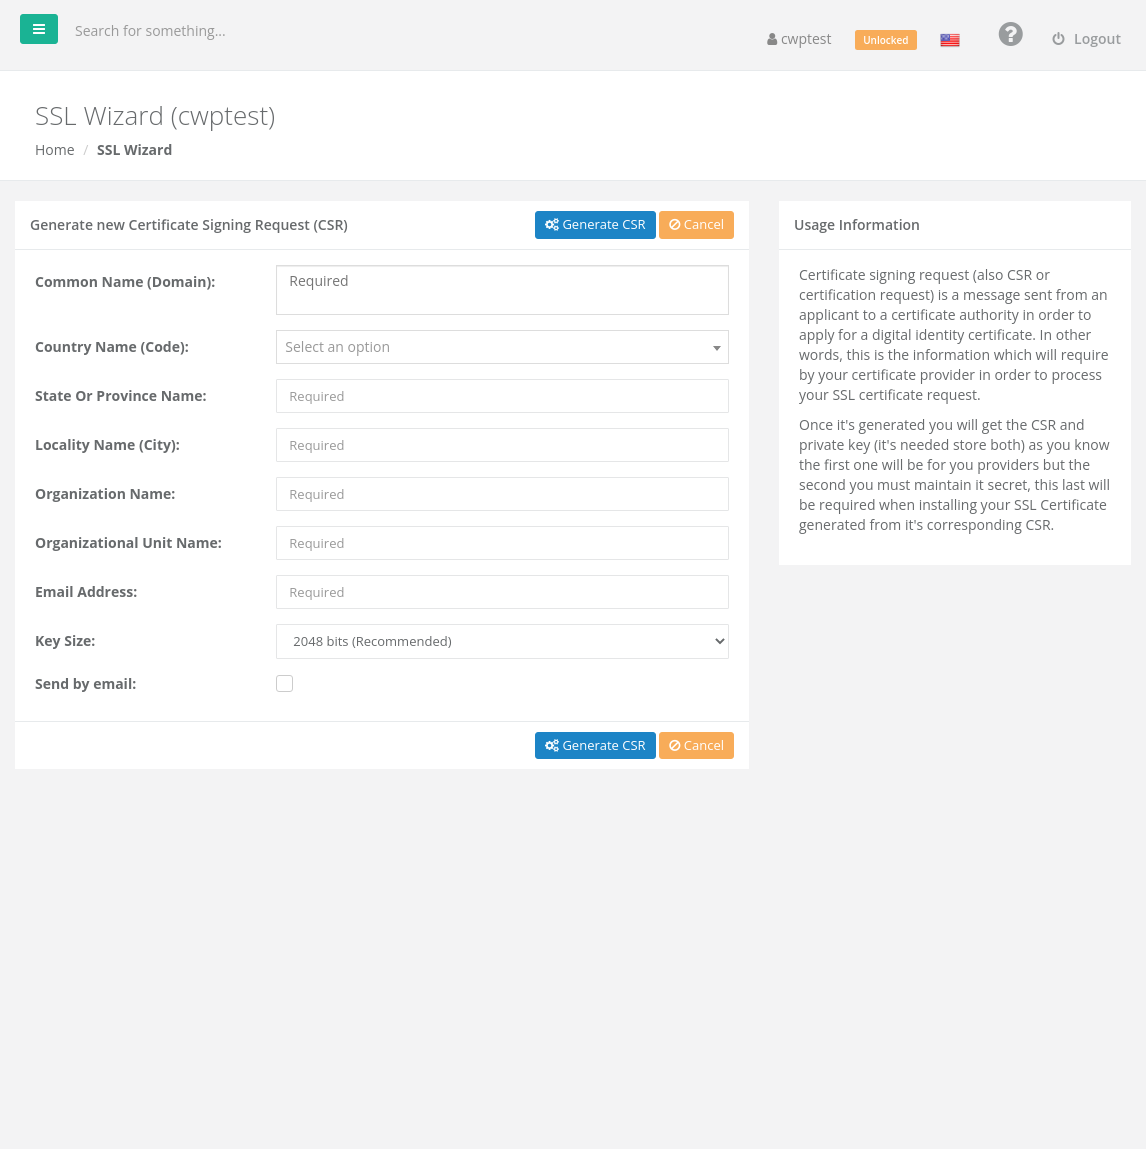Focus the Email Address field

tap(502, 592)
